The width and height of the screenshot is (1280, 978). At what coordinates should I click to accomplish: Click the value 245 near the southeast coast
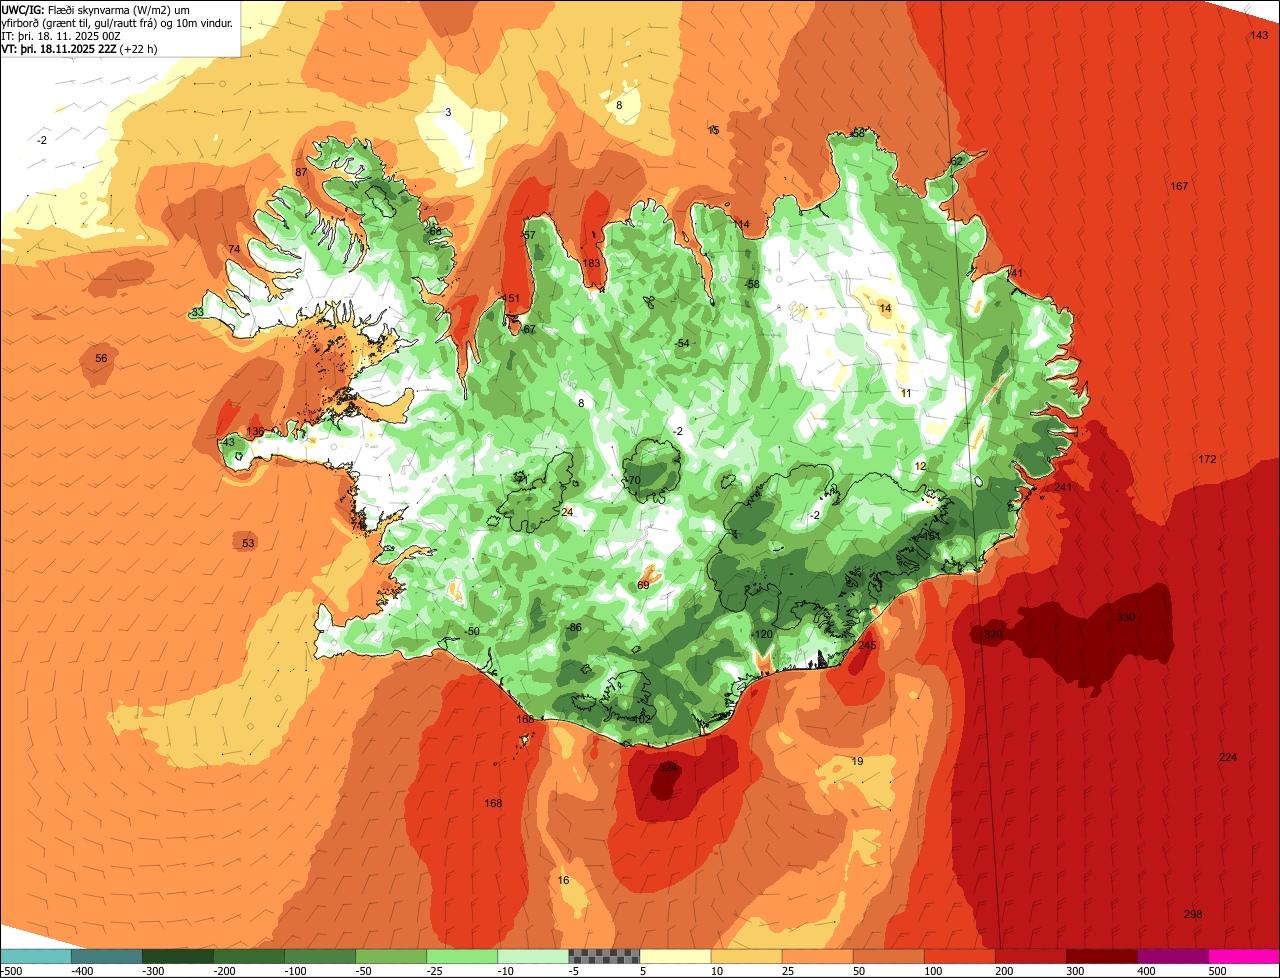867,645
